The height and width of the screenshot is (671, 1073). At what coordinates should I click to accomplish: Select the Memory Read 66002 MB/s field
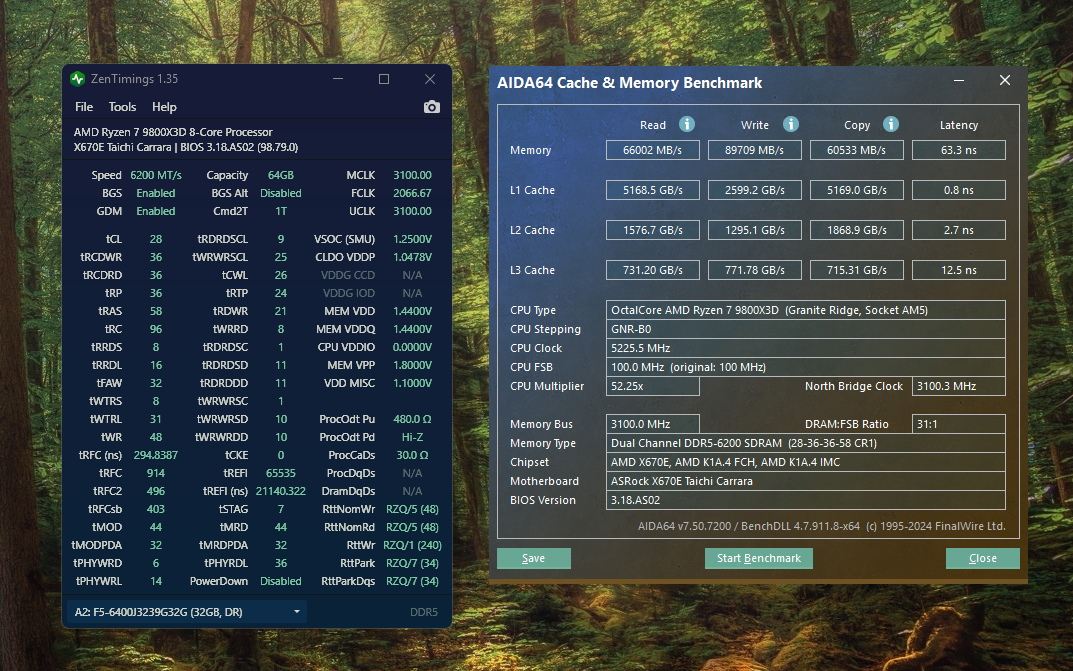pyautogui.click(x=653, y=150)
